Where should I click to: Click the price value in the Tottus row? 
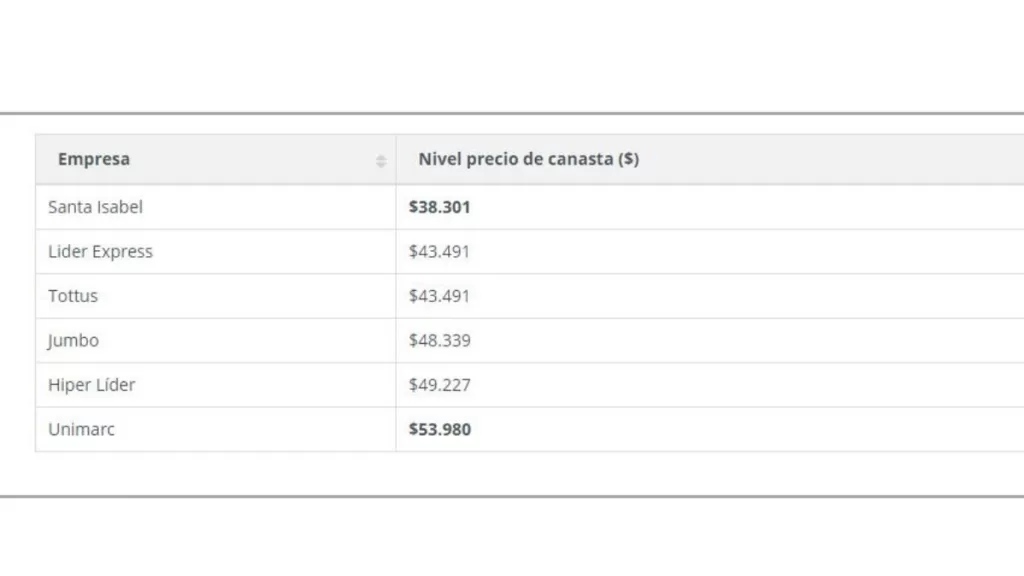[x=439, y=296]
